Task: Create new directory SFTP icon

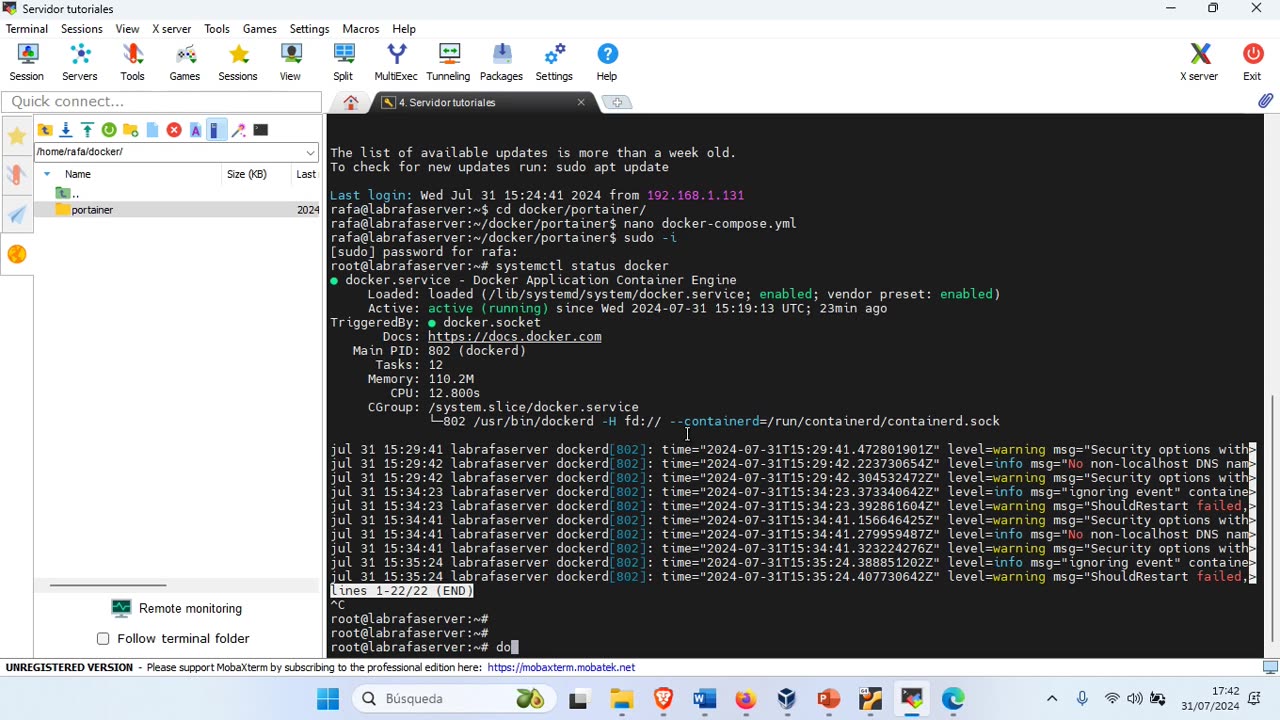Action: [x=130, y=130]
